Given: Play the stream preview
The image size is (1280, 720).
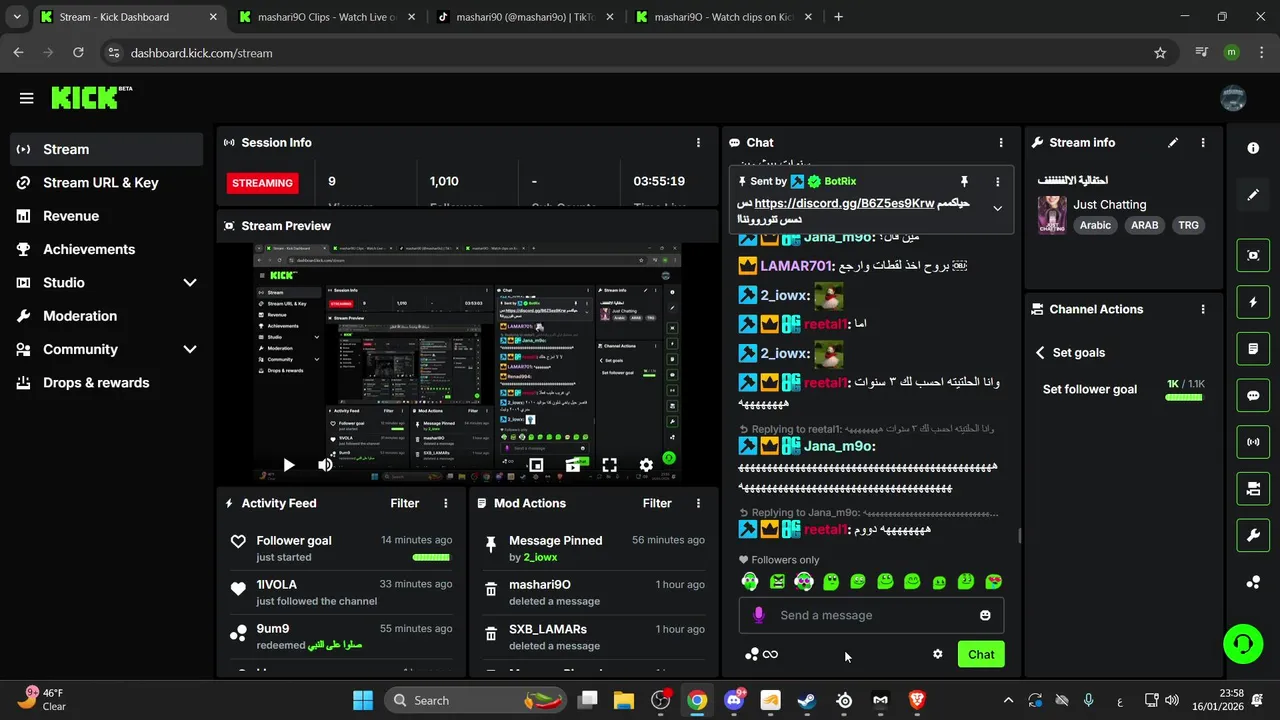Looking at the screenshot, I should tap(288, 465).
